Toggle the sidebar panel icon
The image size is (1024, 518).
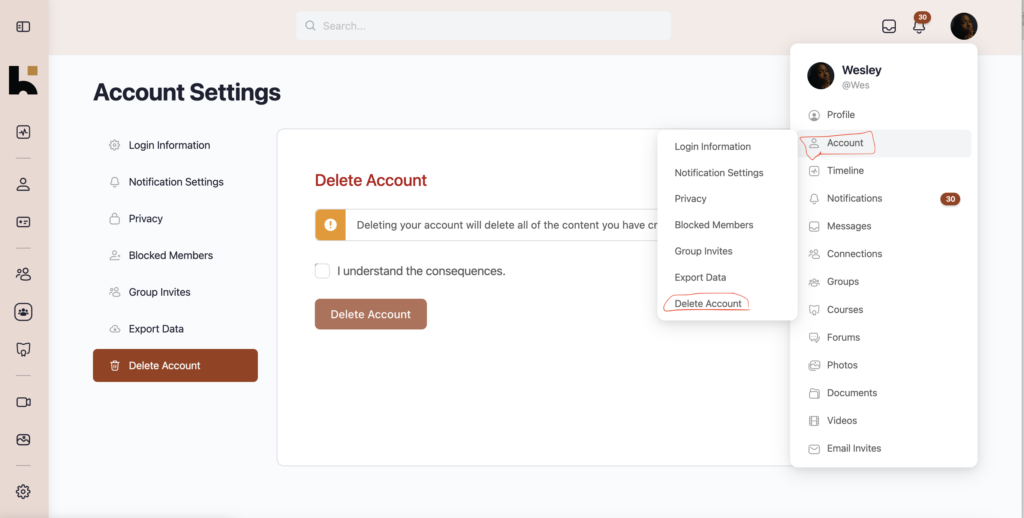tap(23, 27)
